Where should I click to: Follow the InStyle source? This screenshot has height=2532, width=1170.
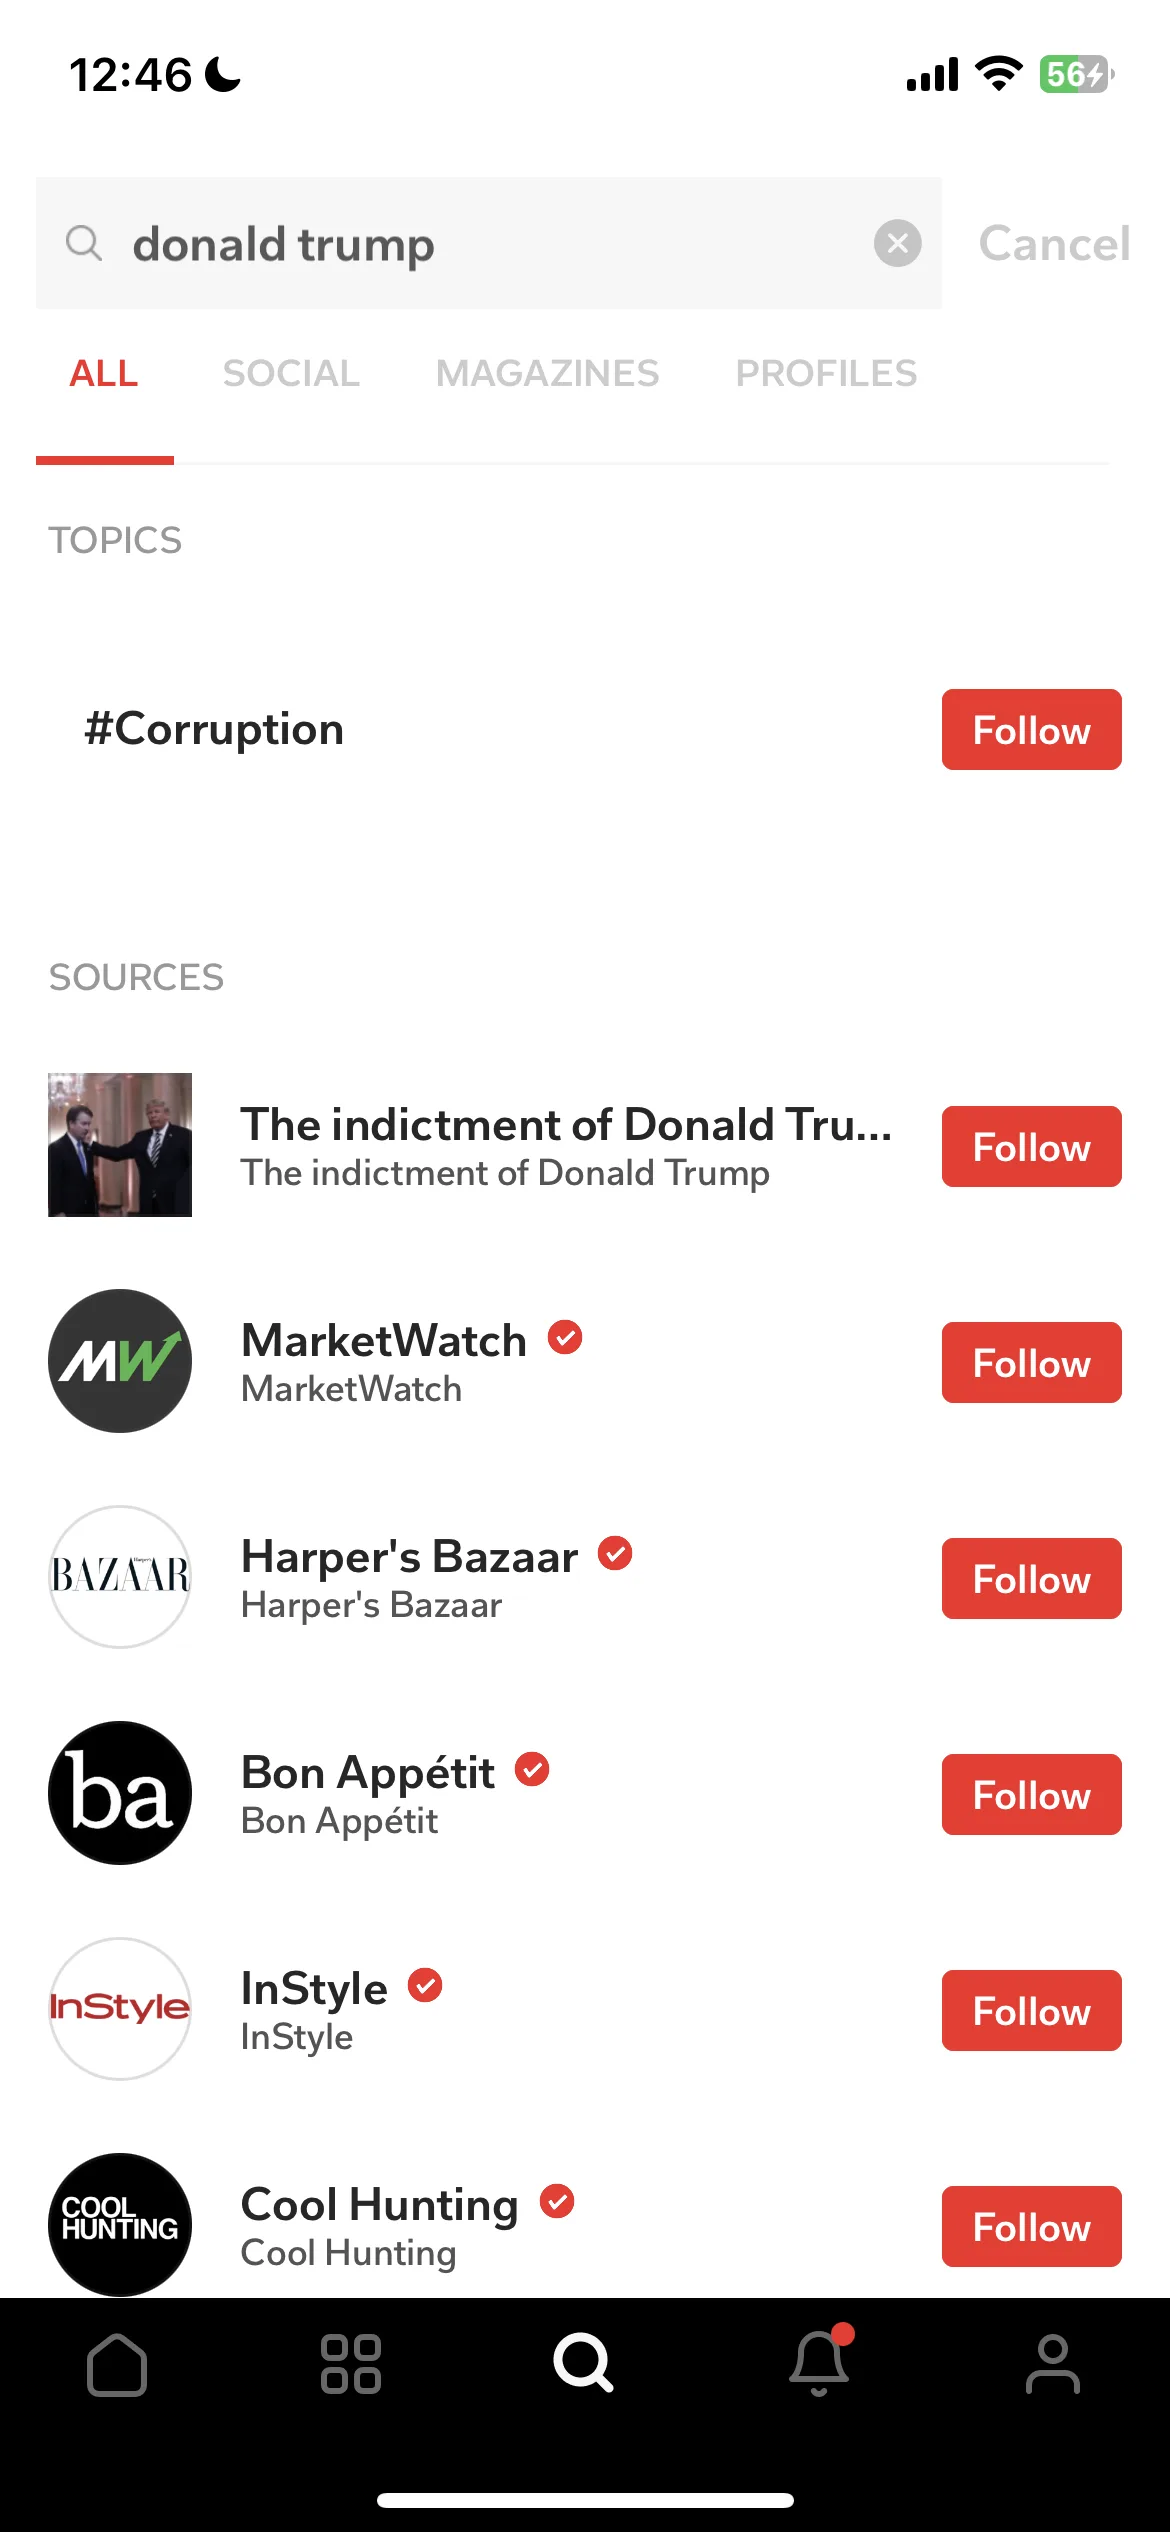pos(1031,2011)
